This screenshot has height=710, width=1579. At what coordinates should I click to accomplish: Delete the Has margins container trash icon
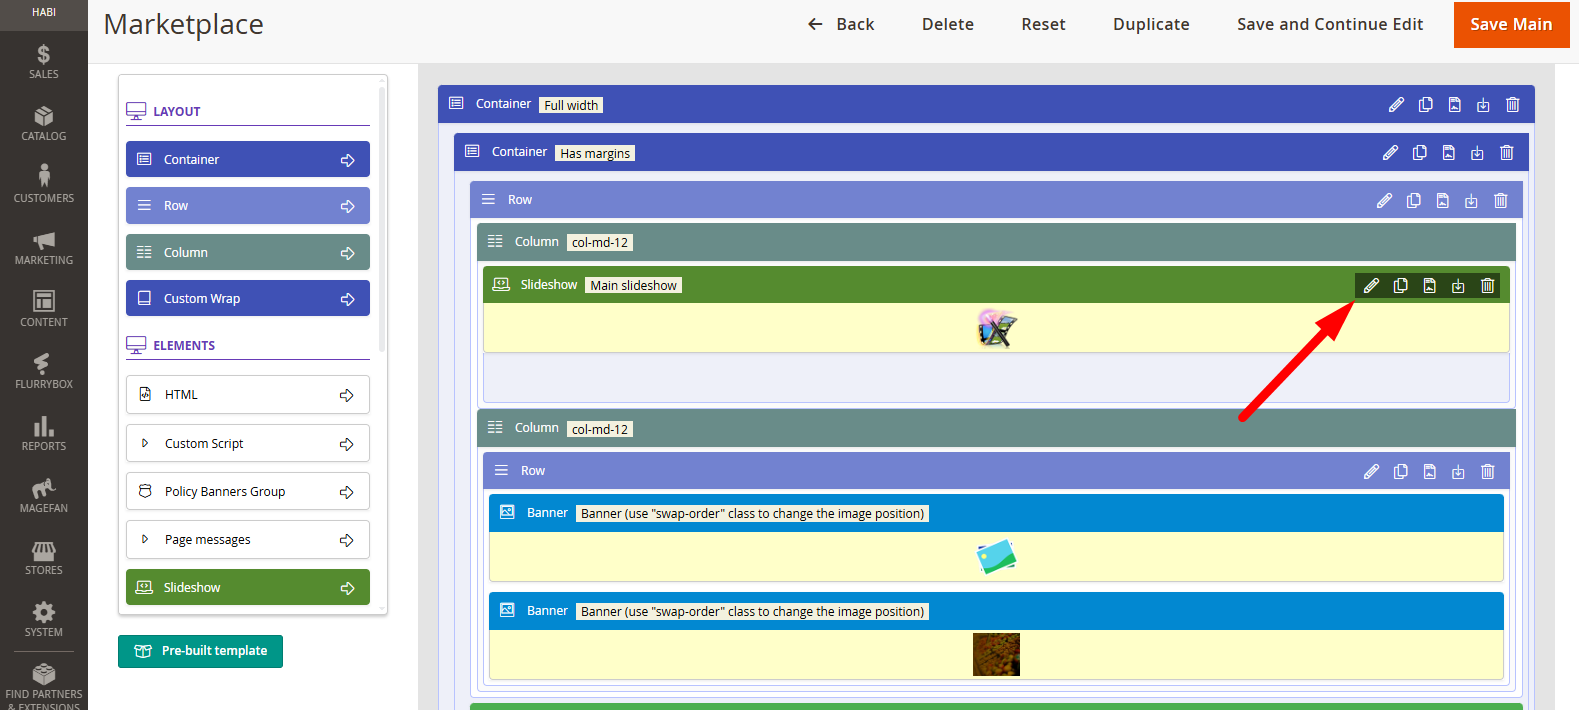point(1506,153)
